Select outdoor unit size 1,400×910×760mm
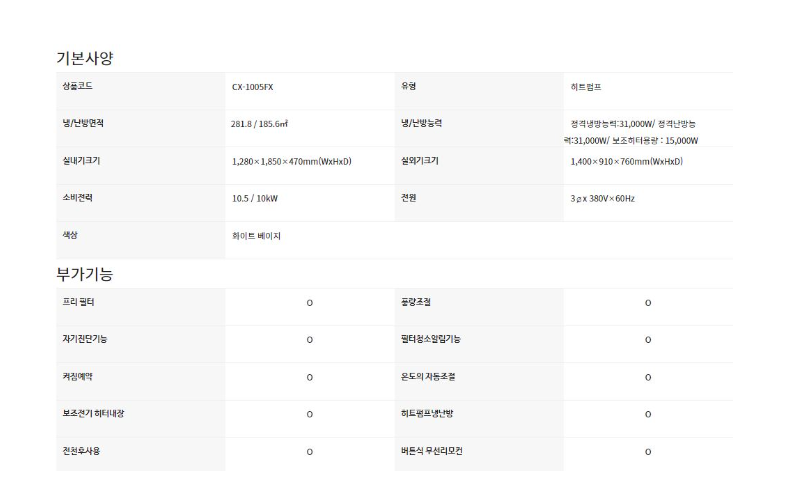Screen dimensions: 797x490 pos(626,161)
